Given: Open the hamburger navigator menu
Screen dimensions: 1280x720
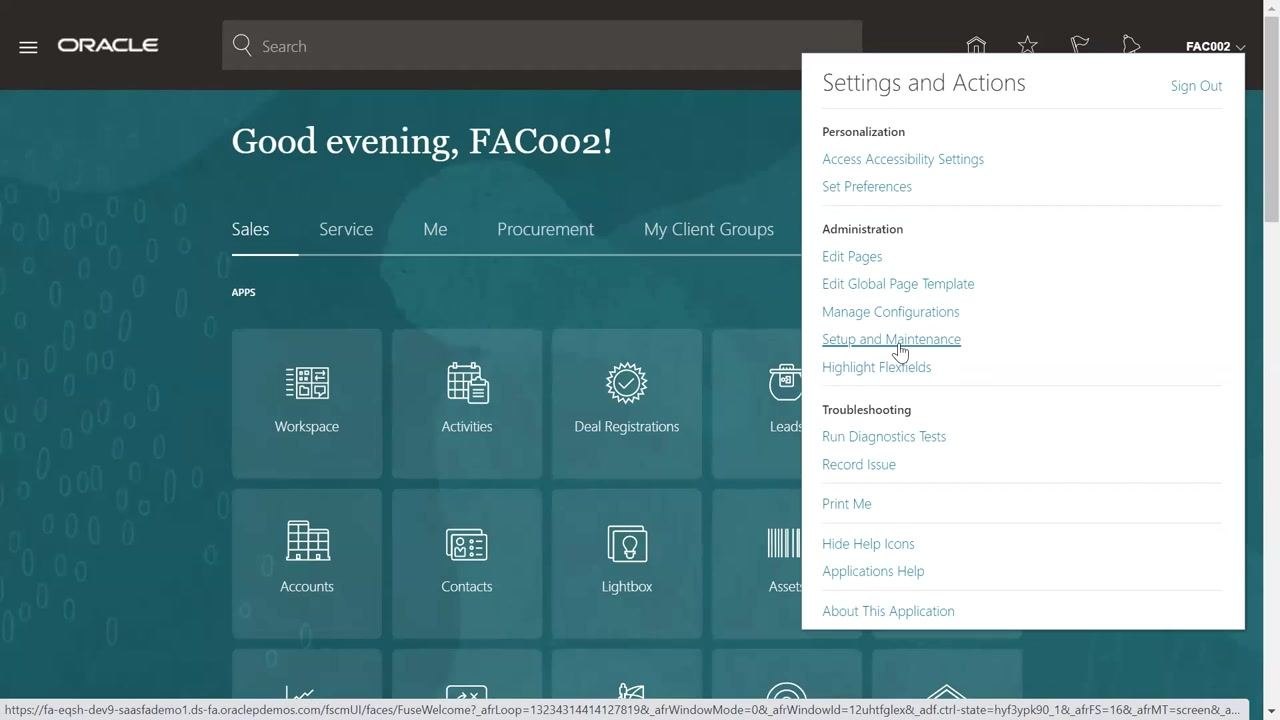Looking at the screenshot, I should click(28, 47).
